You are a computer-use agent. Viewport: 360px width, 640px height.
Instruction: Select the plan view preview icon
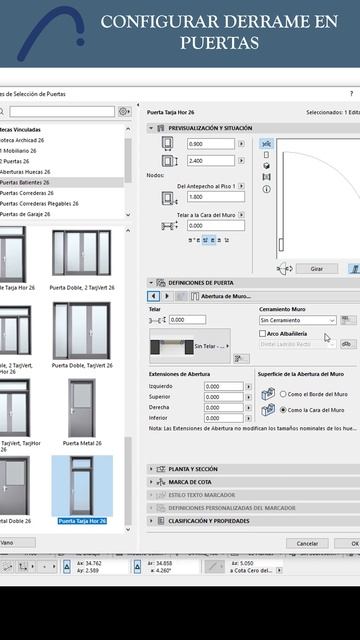pyautogui.click(x=266, y=144)
